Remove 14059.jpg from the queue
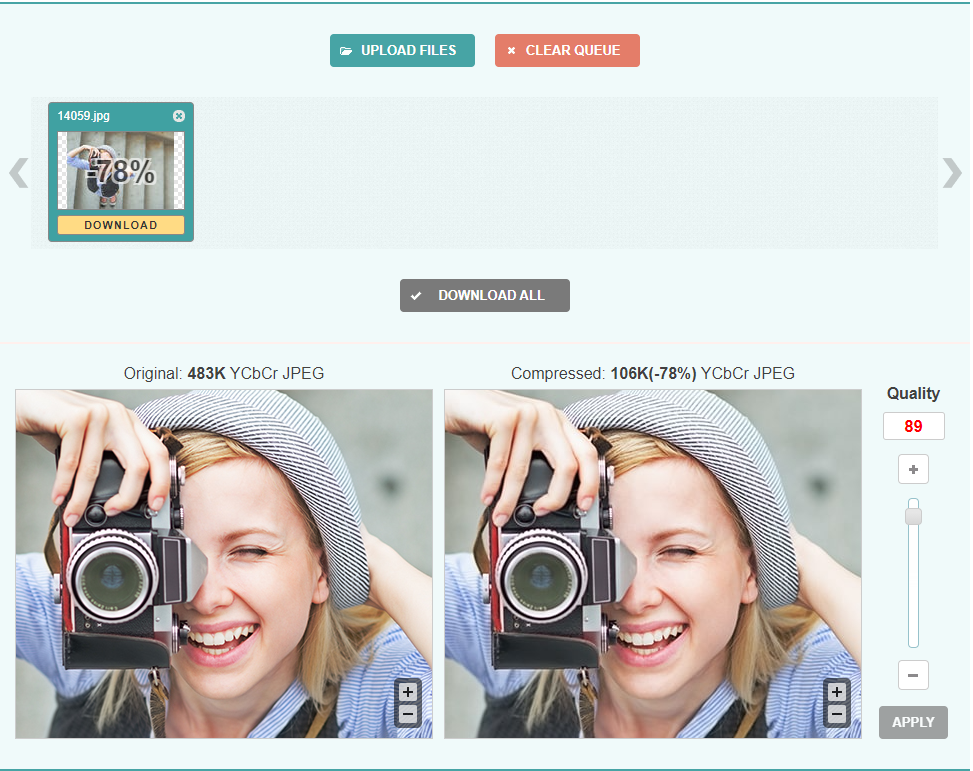The height and width of the screenshot is (771, 973). point(178,115)
